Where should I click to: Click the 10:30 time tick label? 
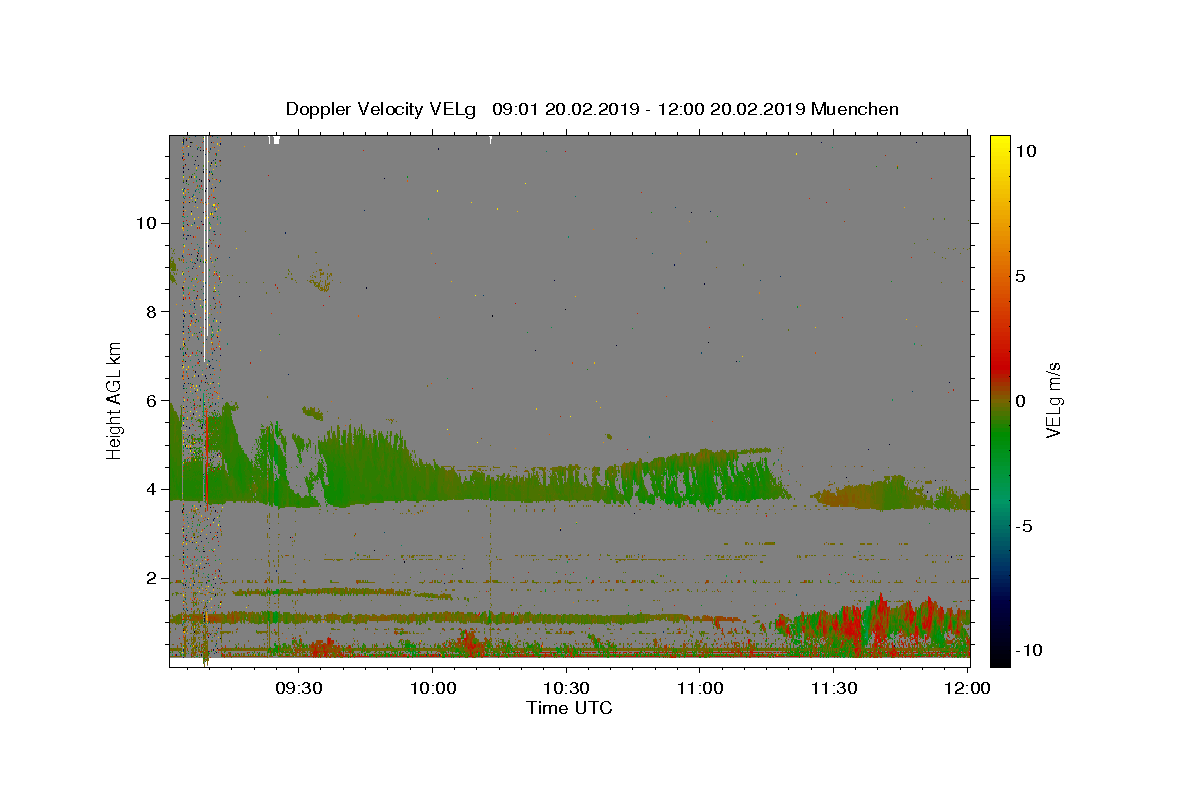coord(566,688)
